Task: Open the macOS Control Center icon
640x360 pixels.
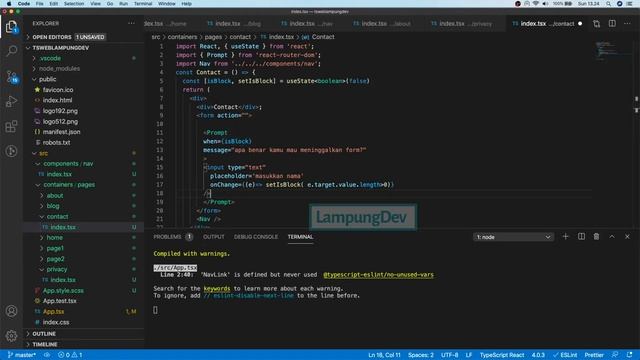Action: click(x=630, y=4)
